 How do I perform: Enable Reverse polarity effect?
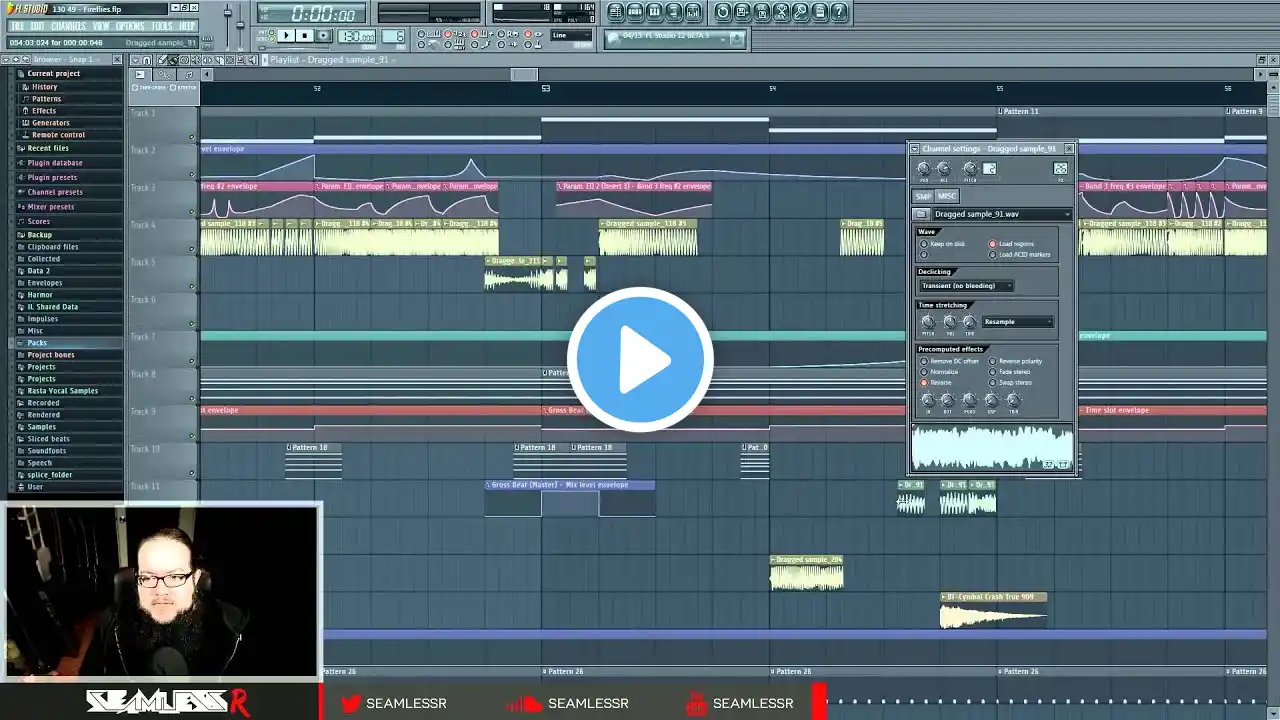coord(993,361)
